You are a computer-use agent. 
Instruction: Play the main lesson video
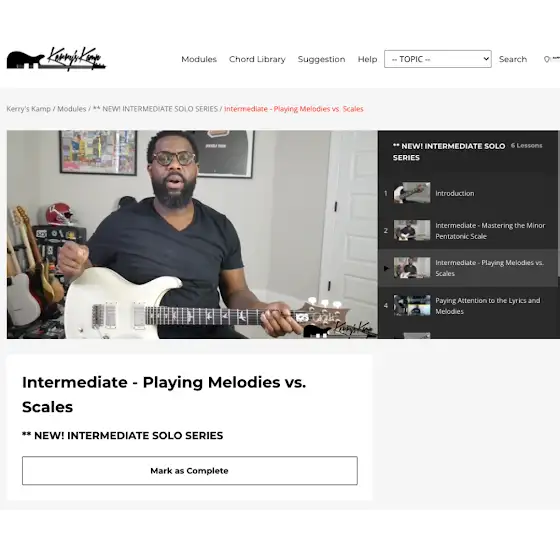pyautogui.click(x=192, y=234)
